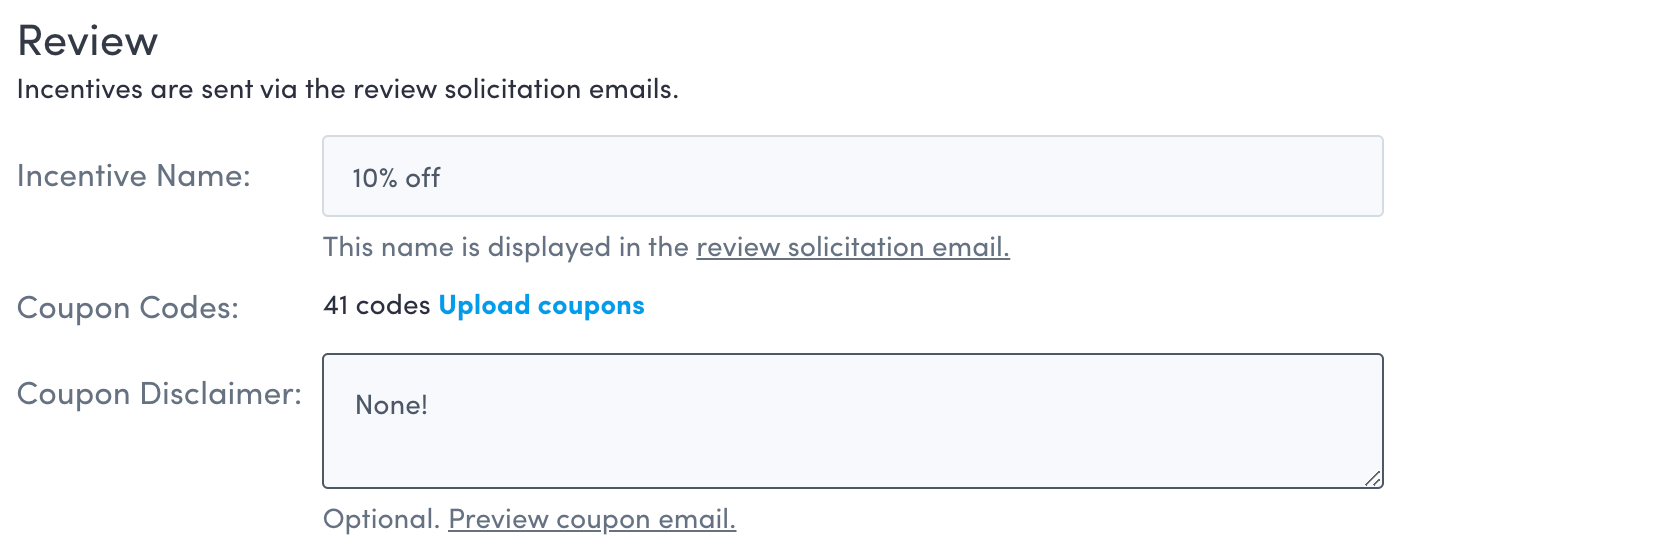Click the "Review" section heading
The height and width of the screenshot is (560, 1654).
[88, 42]
